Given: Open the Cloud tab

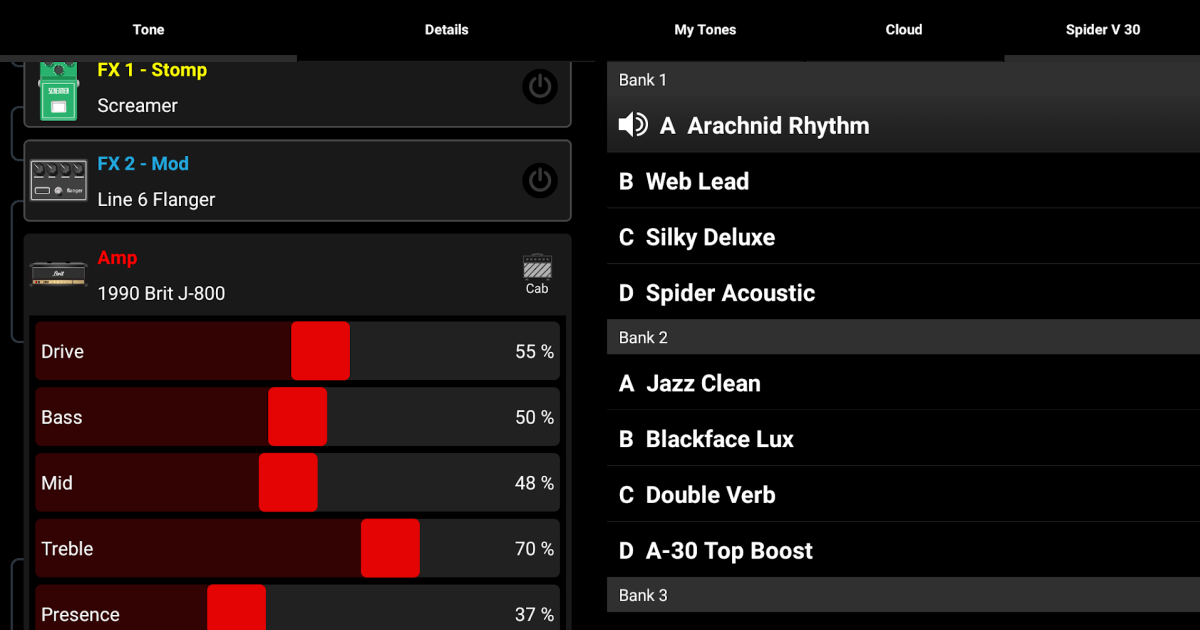Looking at the screenshot, I should click(903, 30).
